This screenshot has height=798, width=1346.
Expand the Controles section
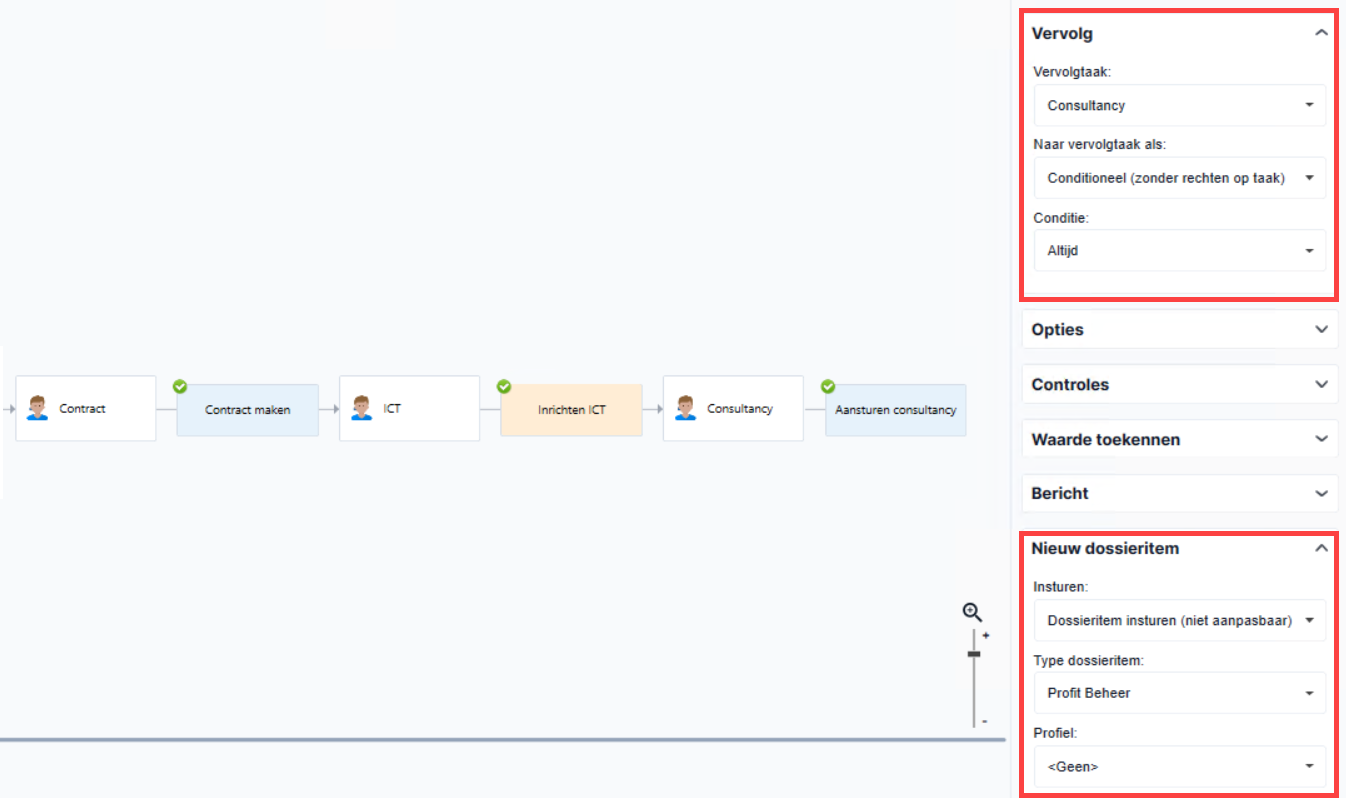[1180, 384]
